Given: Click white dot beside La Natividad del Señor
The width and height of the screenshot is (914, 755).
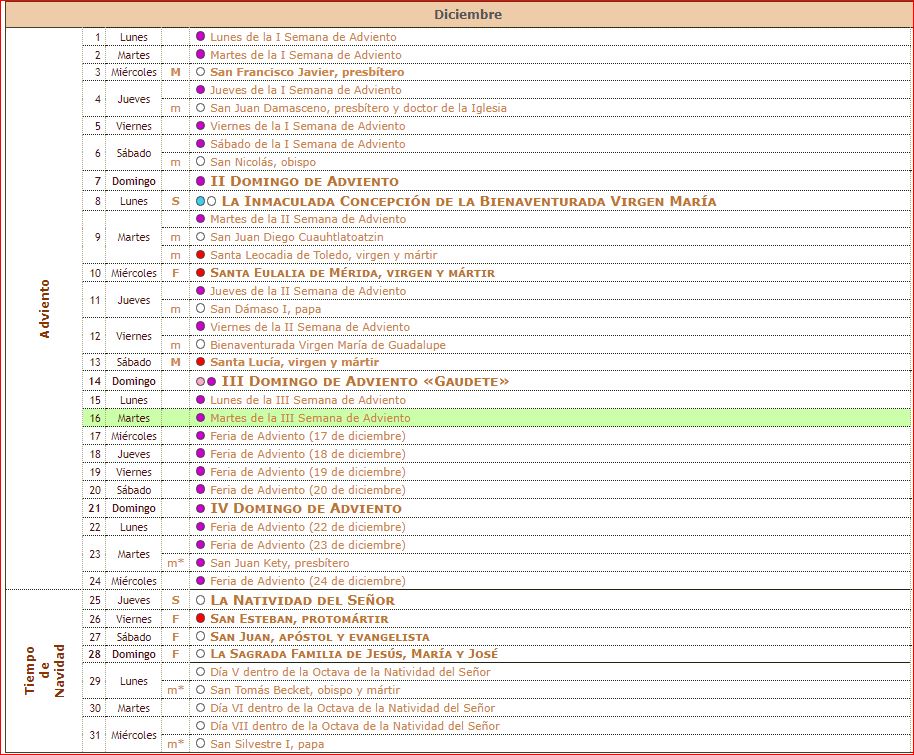Looking at the screenshot, I should 201,601.
